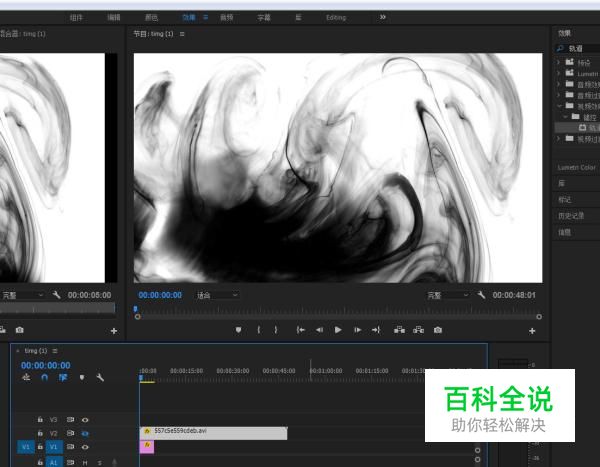Click timeline playhead timecode 00:00:00:00
Image resolution: width=600 pixels, height=467 pixels.
point(46,365)
